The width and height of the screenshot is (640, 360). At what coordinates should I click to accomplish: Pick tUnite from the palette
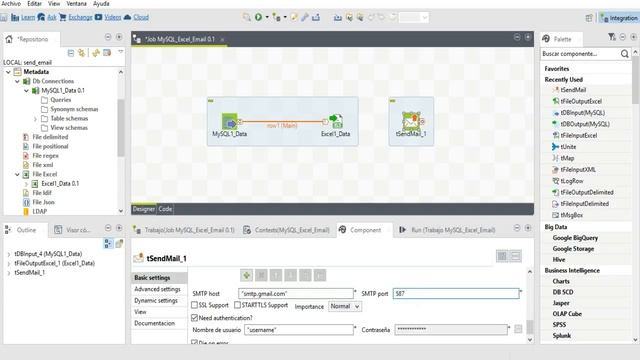point(568,147)
